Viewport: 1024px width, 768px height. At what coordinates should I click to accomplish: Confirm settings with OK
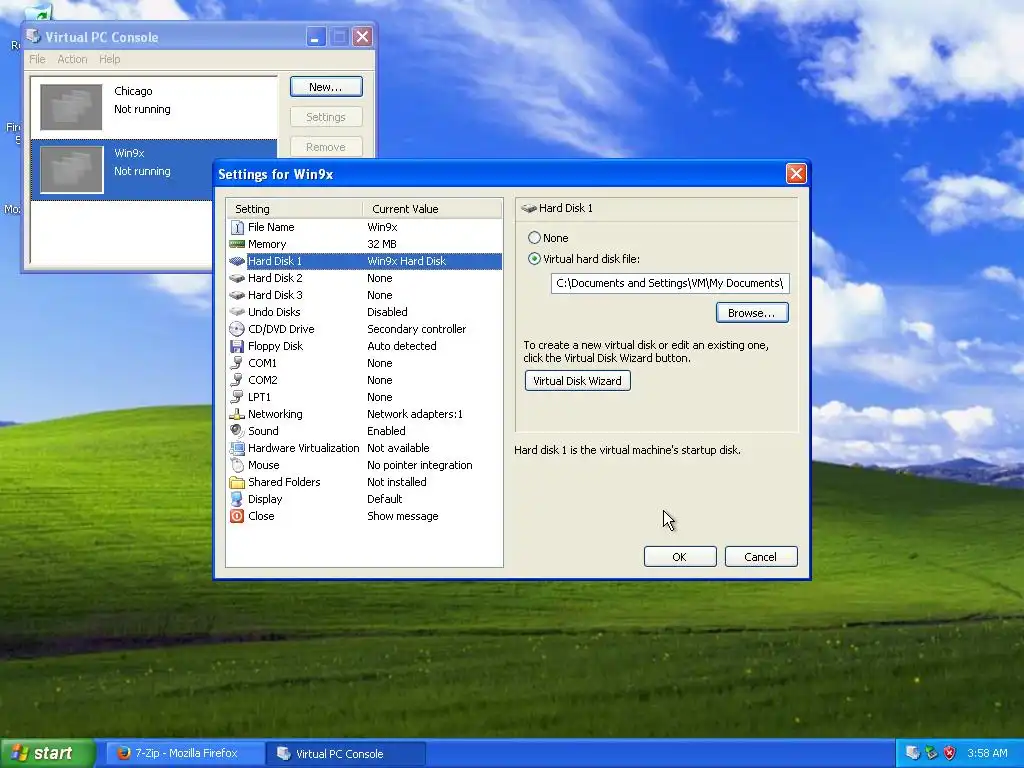pyautogui.click(x=680, y=556)
